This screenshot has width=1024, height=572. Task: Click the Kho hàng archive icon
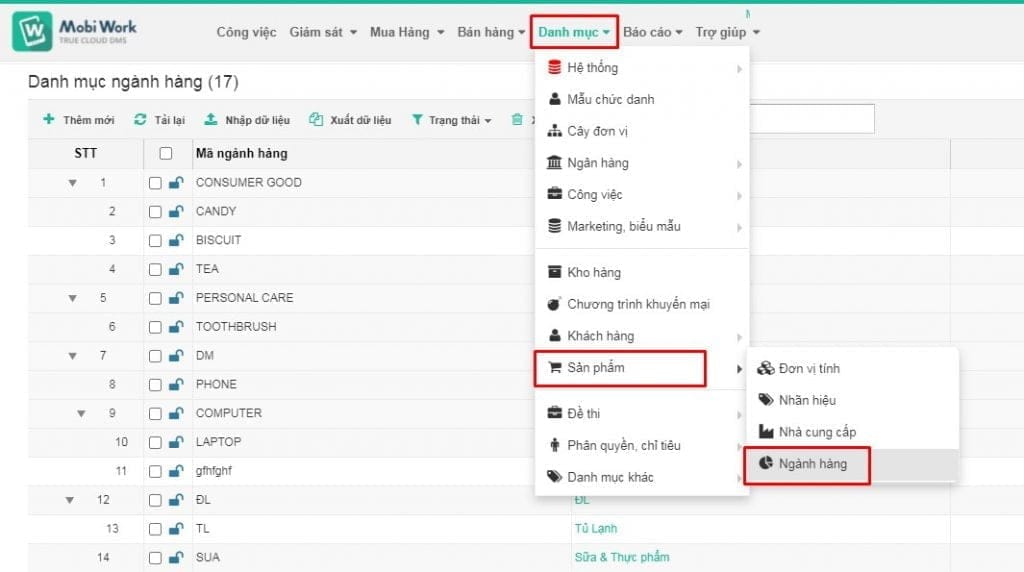click(555, 272)
